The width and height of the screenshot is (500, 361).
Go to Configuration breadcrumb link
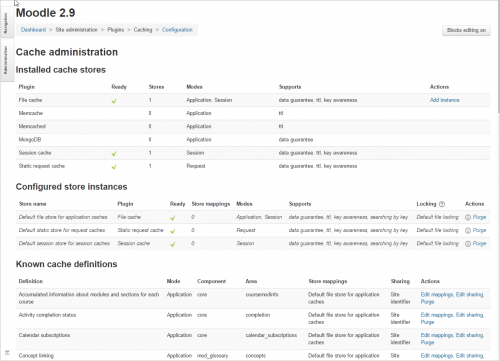177,30
